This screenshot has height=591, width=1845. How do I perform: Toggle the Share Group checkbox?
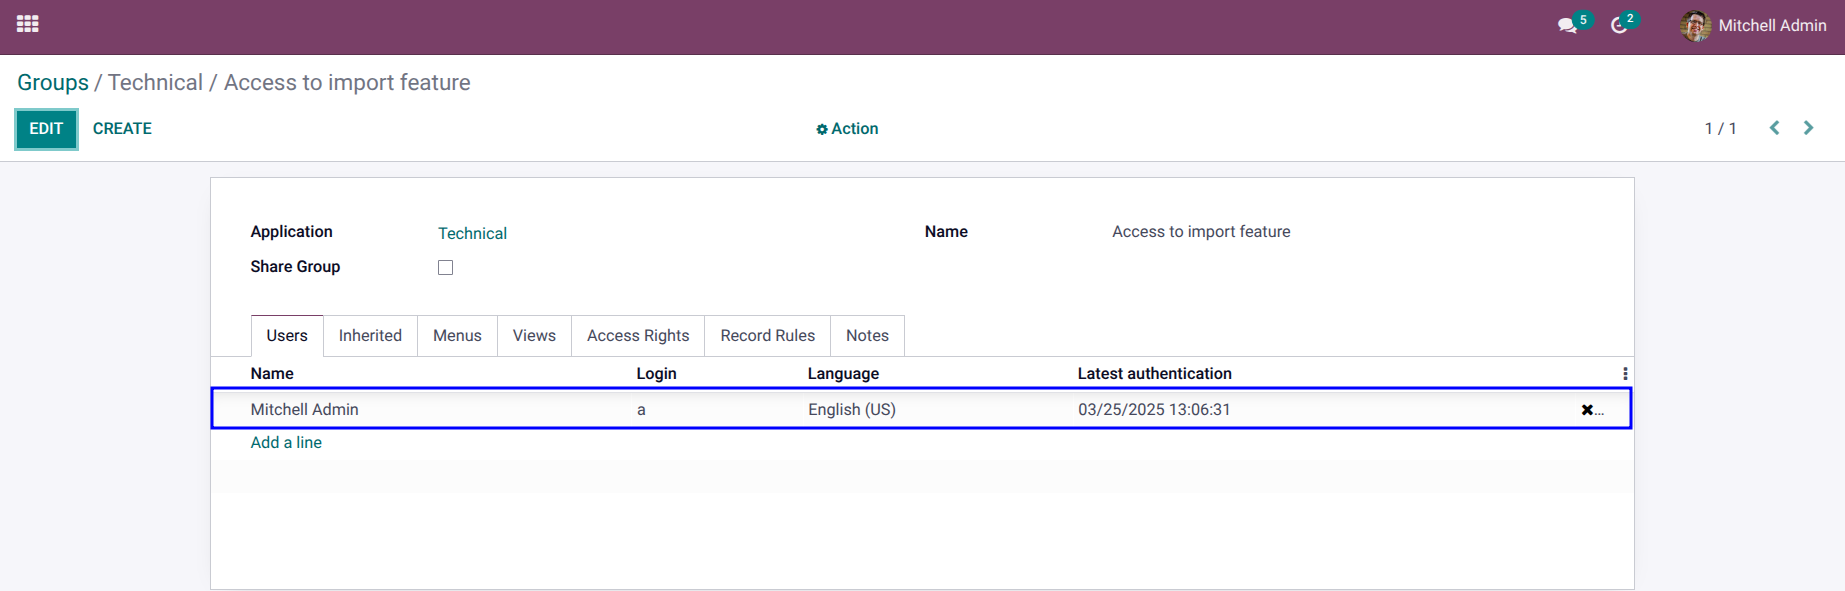click(445, 267)
